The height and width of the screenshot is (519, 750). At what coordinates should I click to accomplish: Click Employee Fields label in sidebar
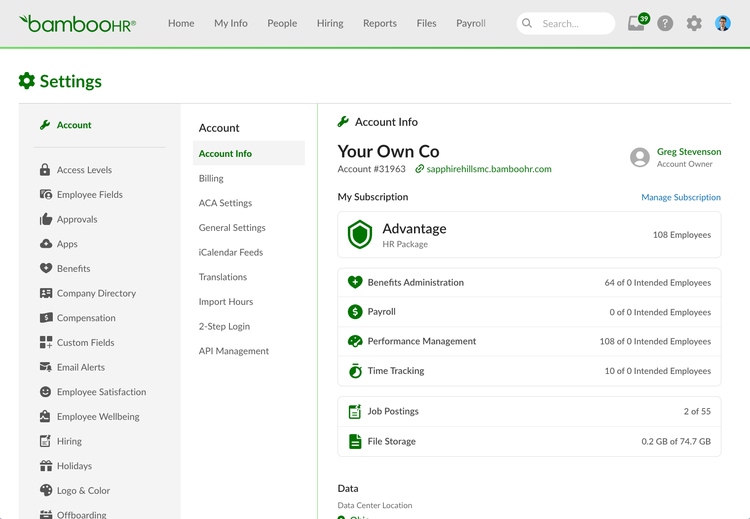click(x=89, y=195)
